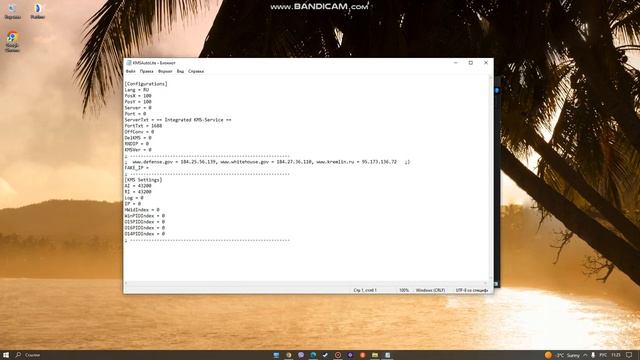Viewport: 640px width, 360px height.
Task: Open the Формат menu in Notepad
Action: [x=165, y=71]
